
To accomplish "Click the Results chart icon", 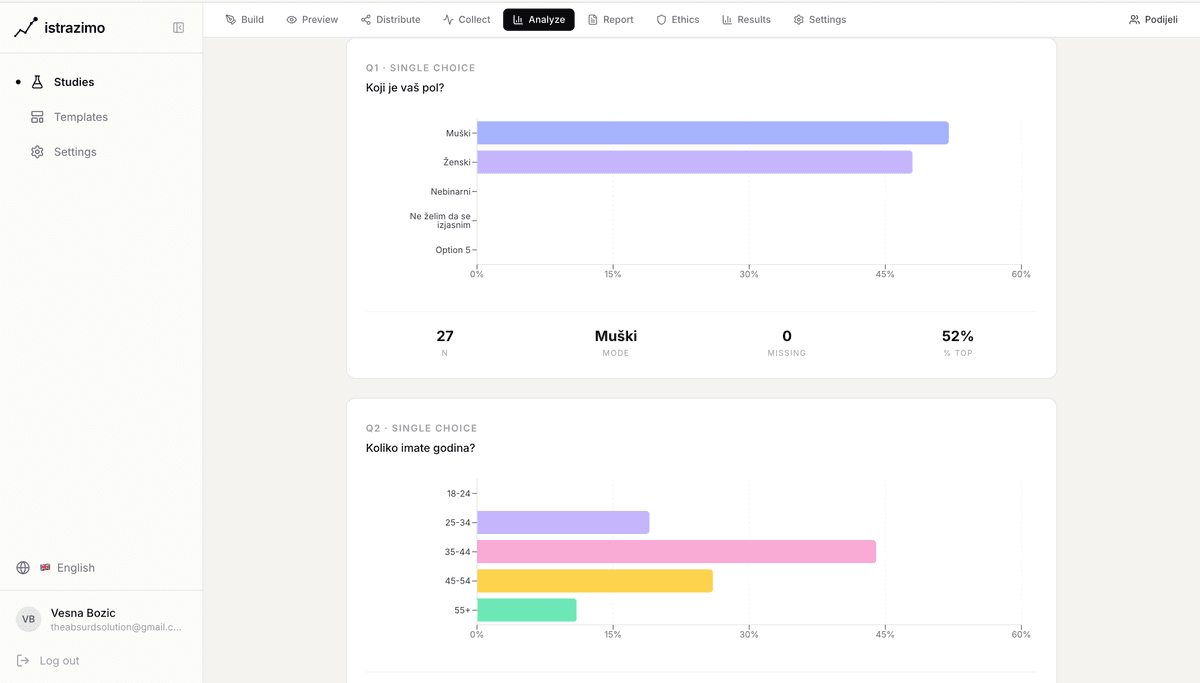I will coord(727,20).
